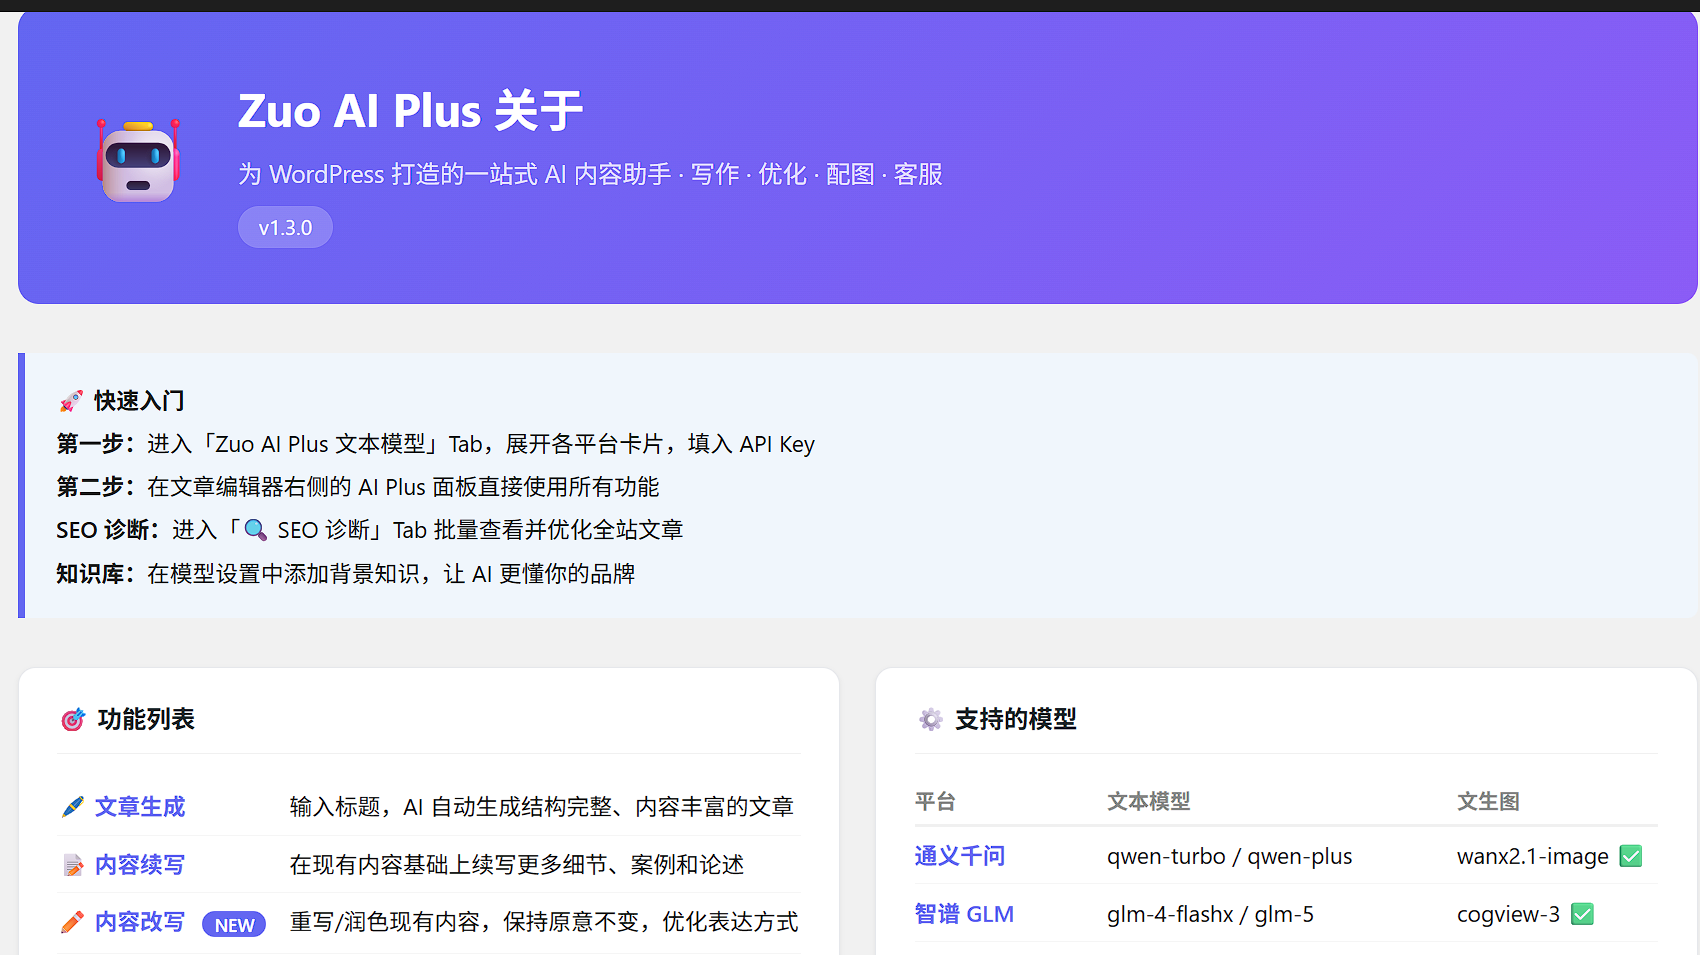Click the Zuo AI Plus 关于 title

click(x=410, y=111)
